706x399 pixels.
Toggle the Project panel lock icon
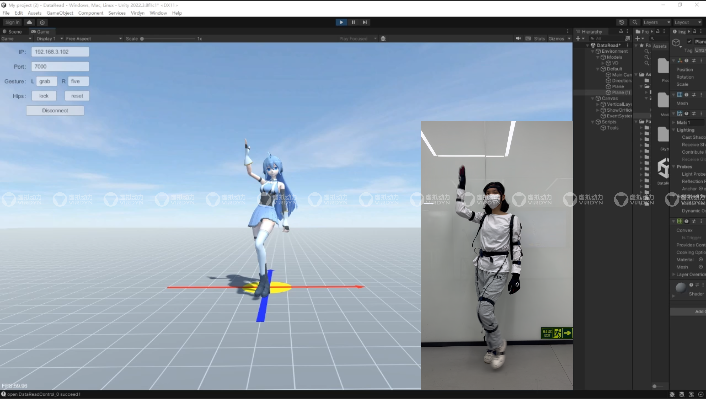tap(658, 32)
